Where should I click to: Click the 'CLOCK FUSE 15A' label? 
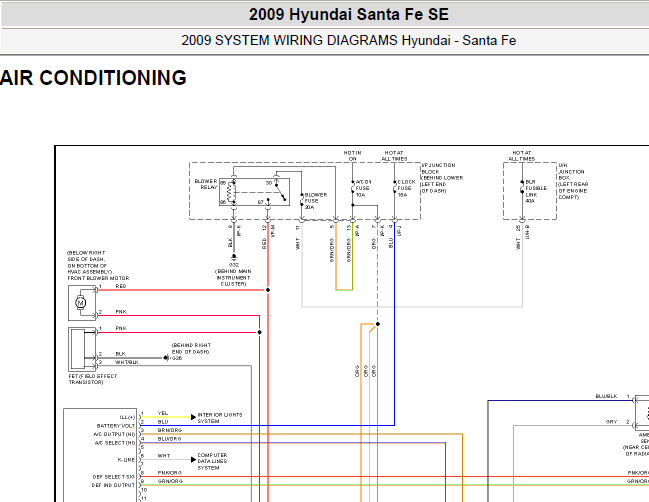tap(406, 188)
